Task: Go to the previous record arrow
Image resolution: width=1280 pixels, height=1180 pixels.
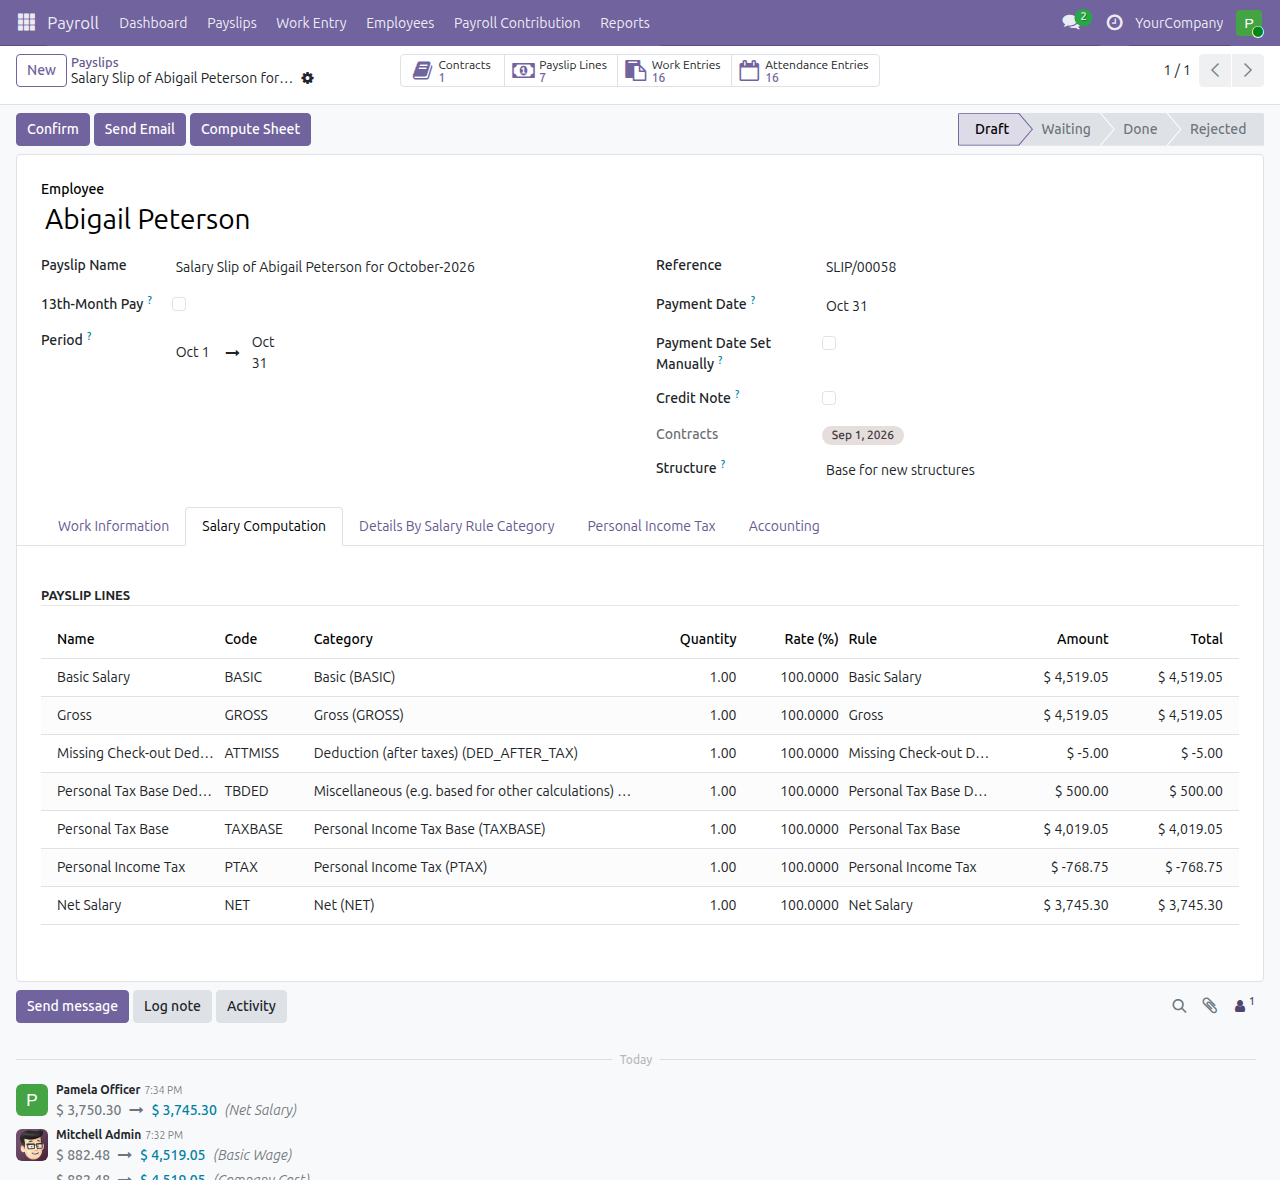Action: [1215, 70]
